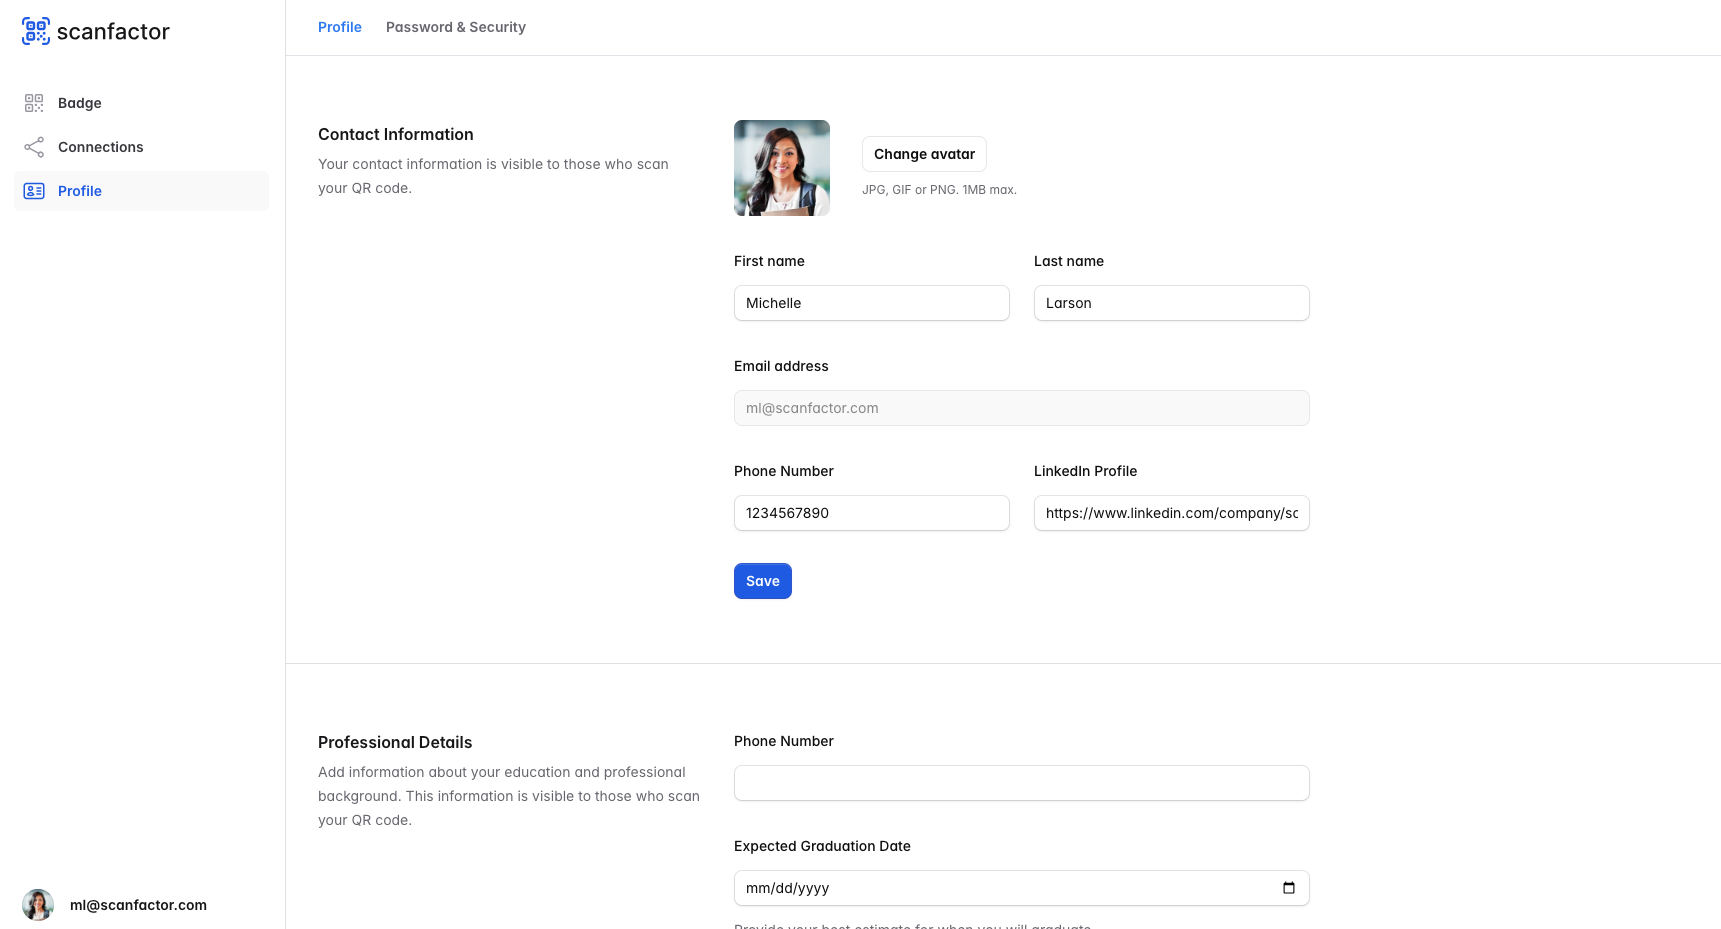Switch to the Password & Security tab

[456, 27]
